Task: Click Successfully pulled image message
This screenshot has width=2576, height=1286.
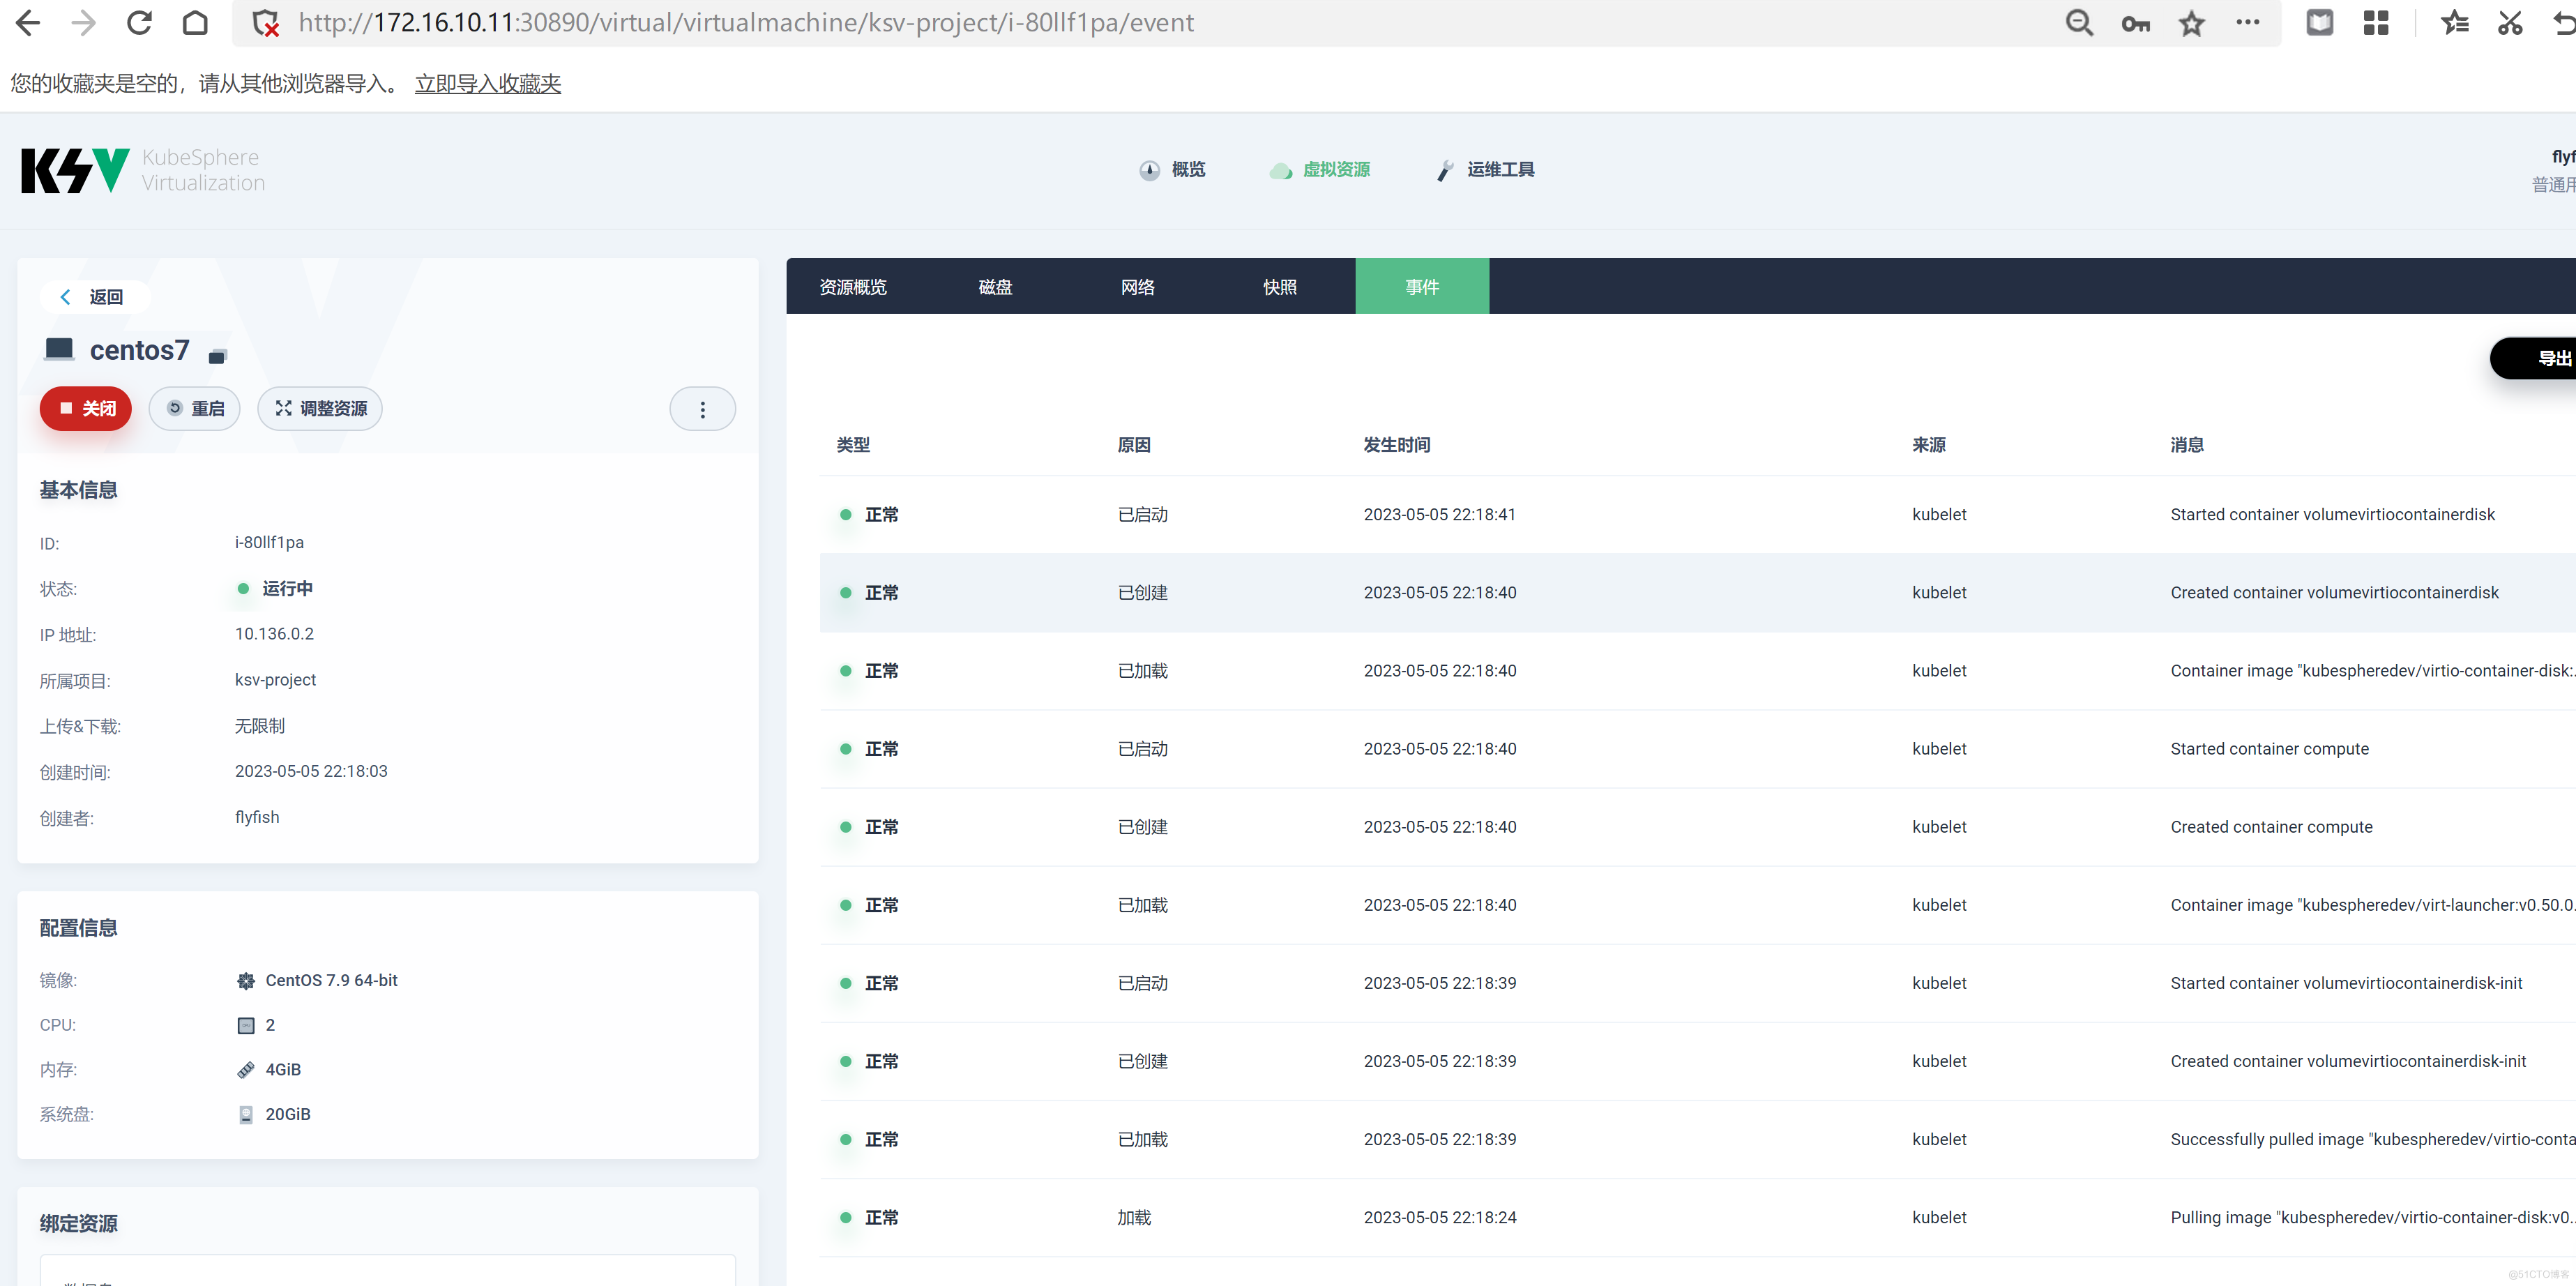Action: [x=2373, y=1139]
